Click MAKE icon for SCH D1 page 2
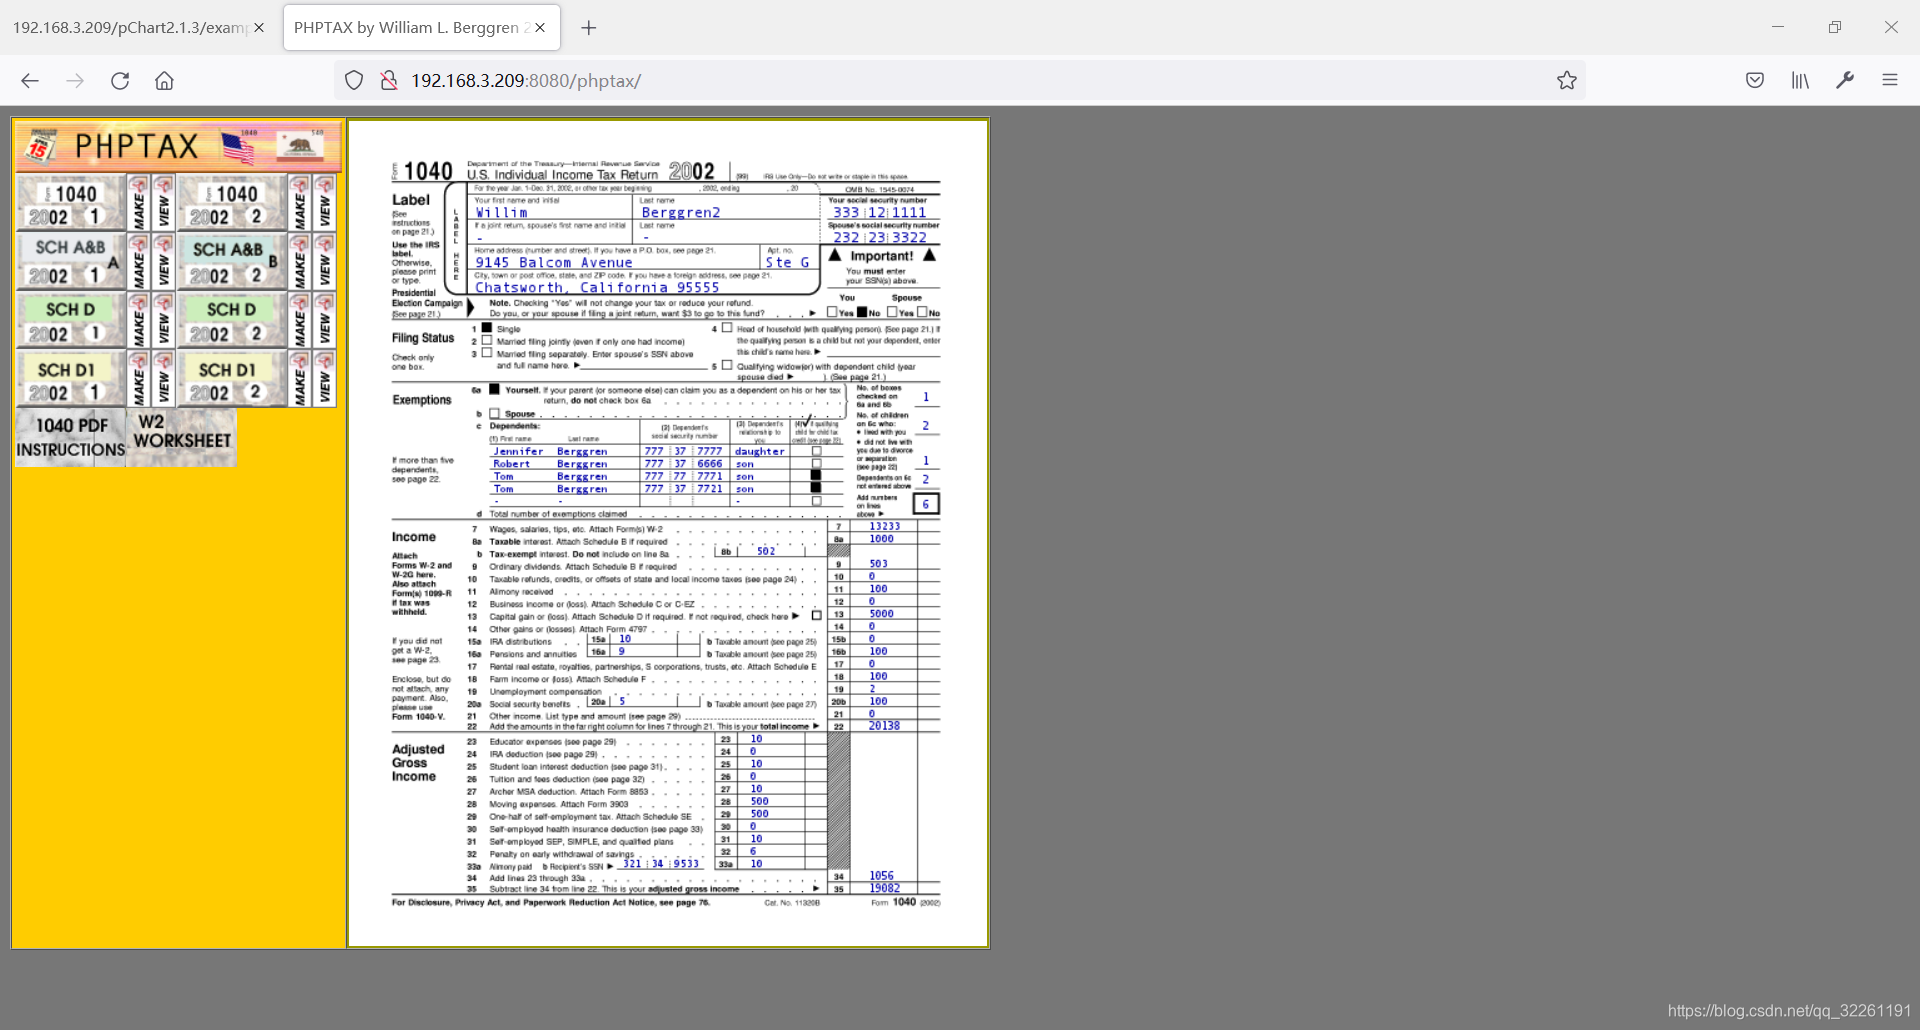Image resolution: width=1920 pixels, height=1030 pixels. tap(299, 379)
